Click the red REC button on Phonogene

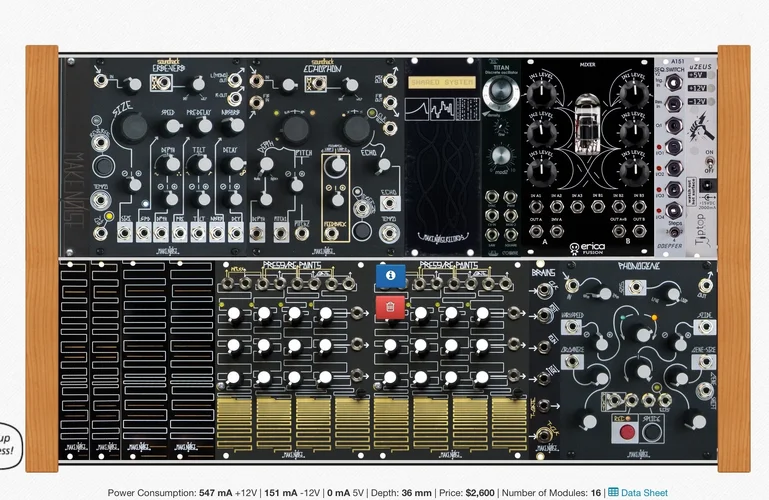click(627, 432)
